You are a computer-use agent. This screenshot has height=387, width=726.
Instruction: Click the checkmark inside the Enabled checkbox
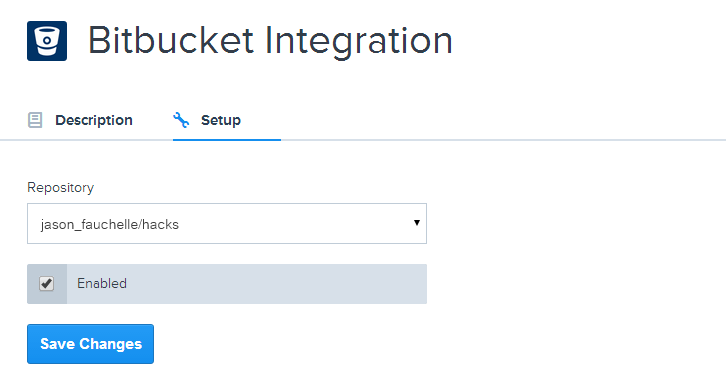click(x=46, y=283)
